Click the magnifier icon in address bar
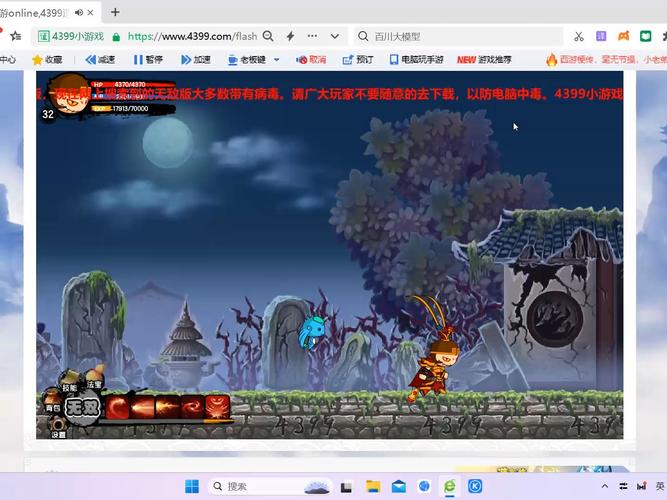This screenshot has width=667, height=500. pos(268,36)
